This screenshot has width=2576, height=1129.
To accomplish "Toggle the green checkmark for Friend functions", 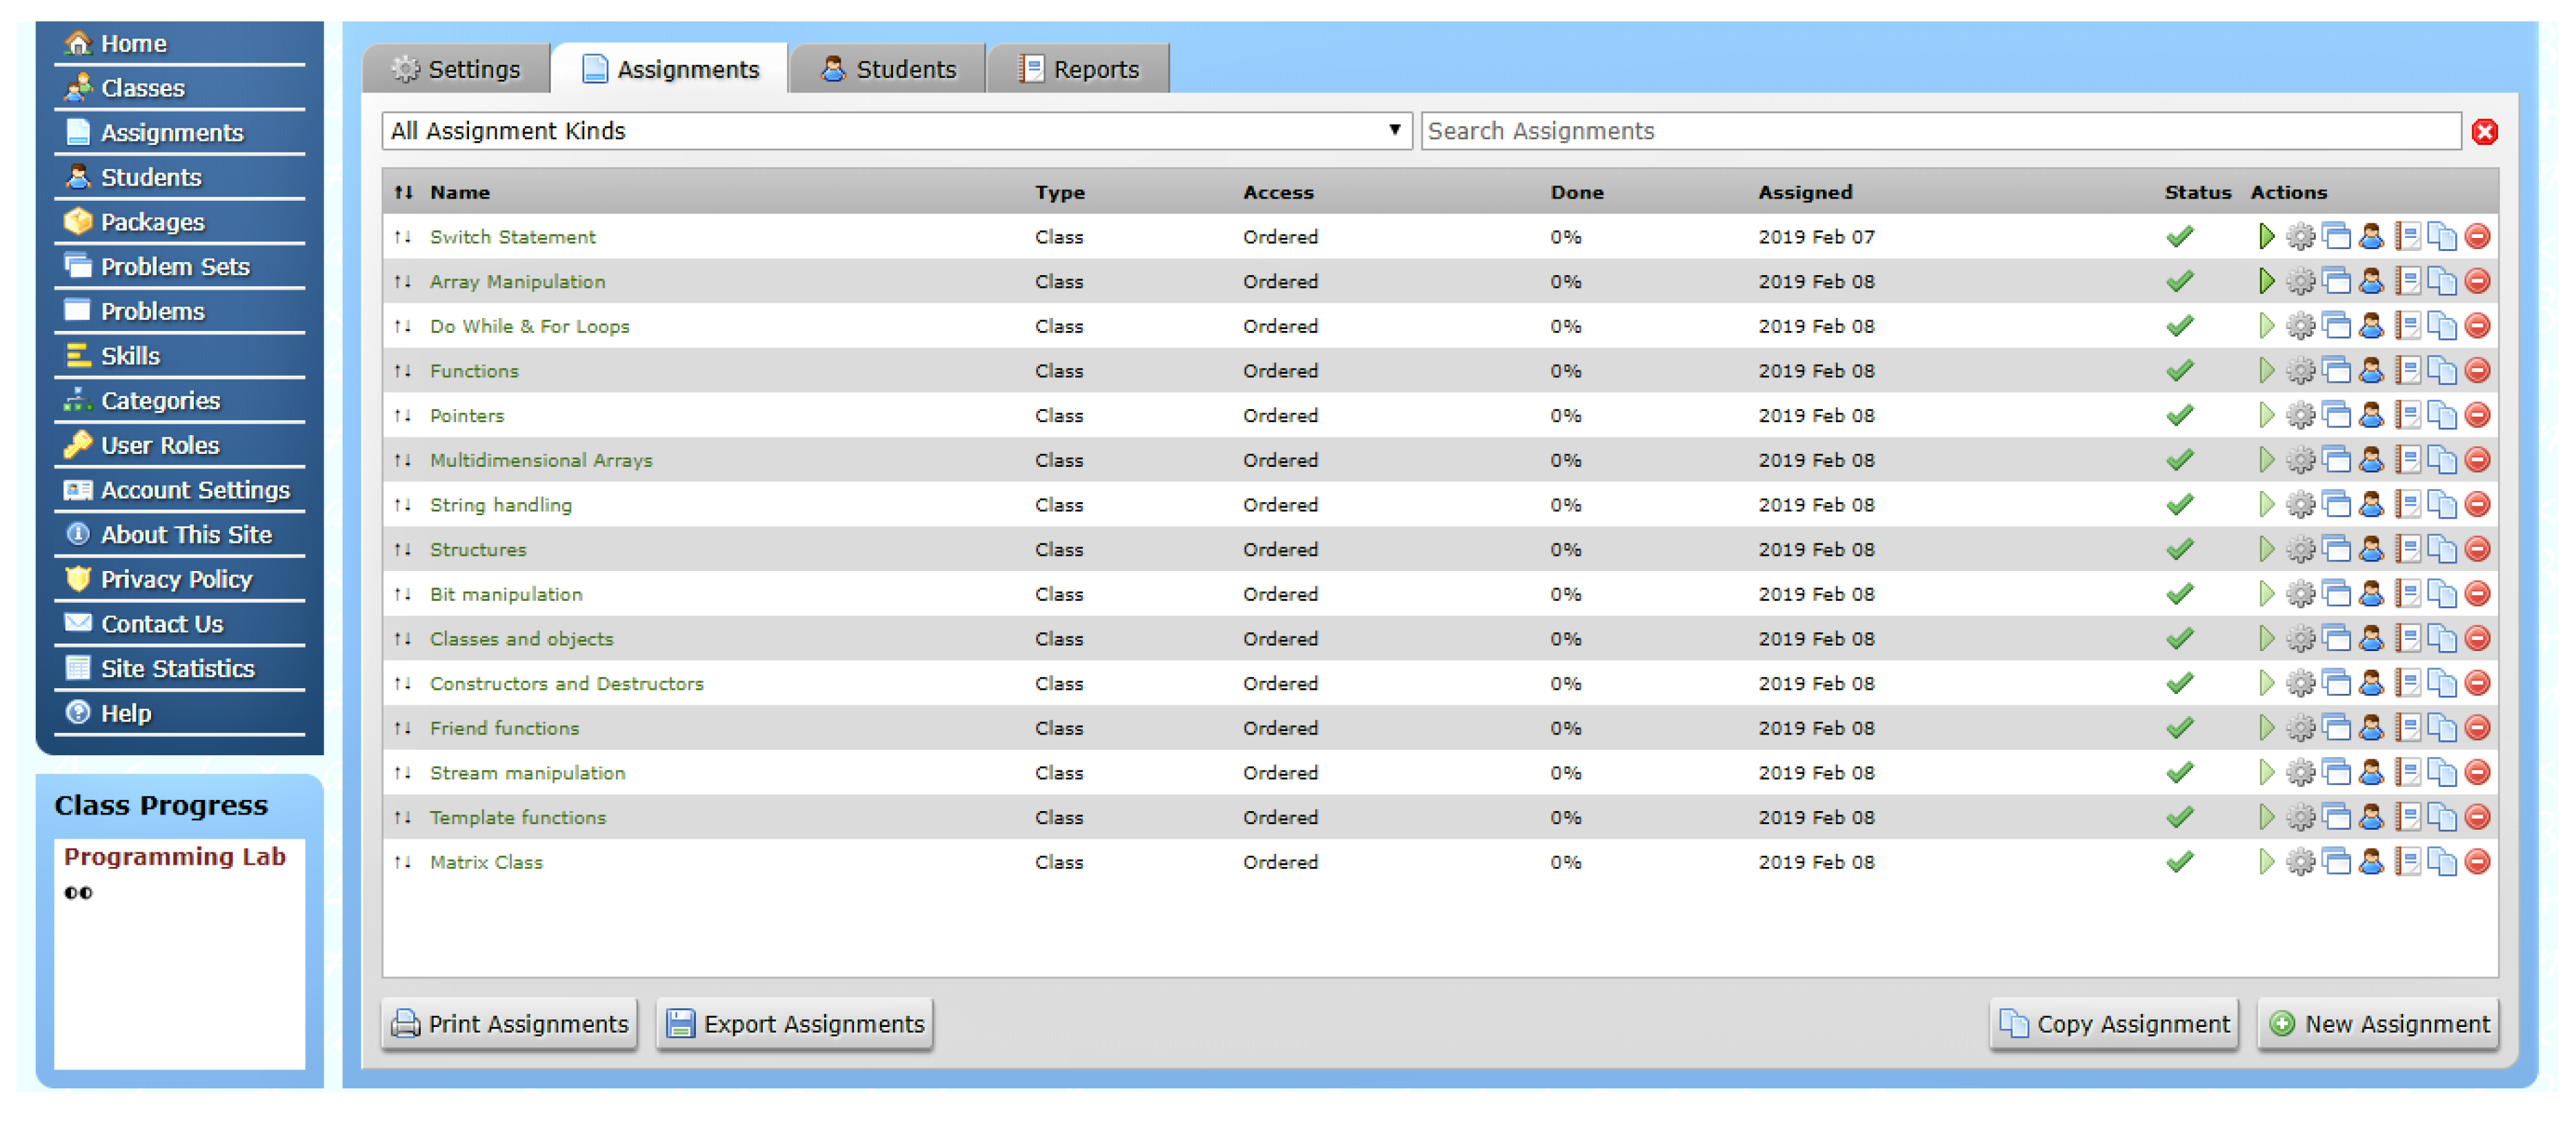I will click(2180, 727).
